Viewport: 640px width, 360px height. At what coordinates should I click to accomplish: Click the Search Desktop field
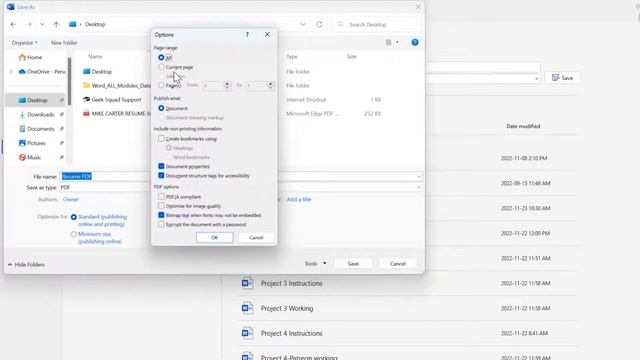(376, 24)
